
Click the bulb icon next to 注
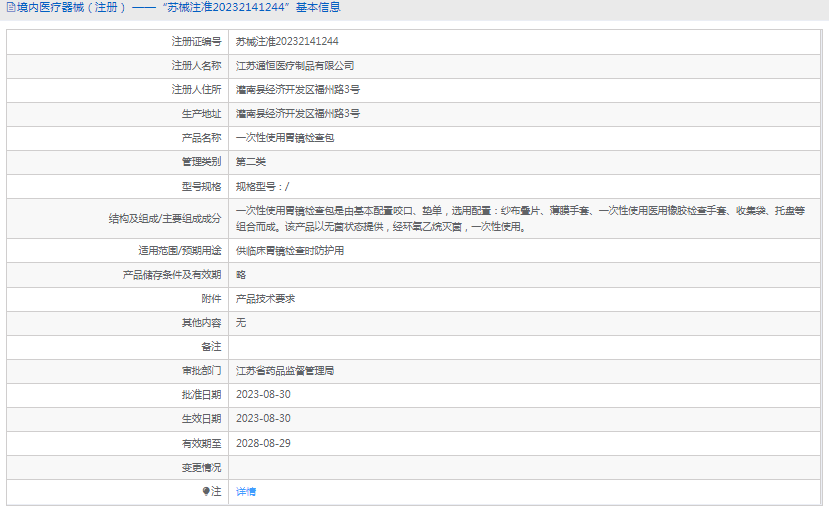(x=206, y=492)
